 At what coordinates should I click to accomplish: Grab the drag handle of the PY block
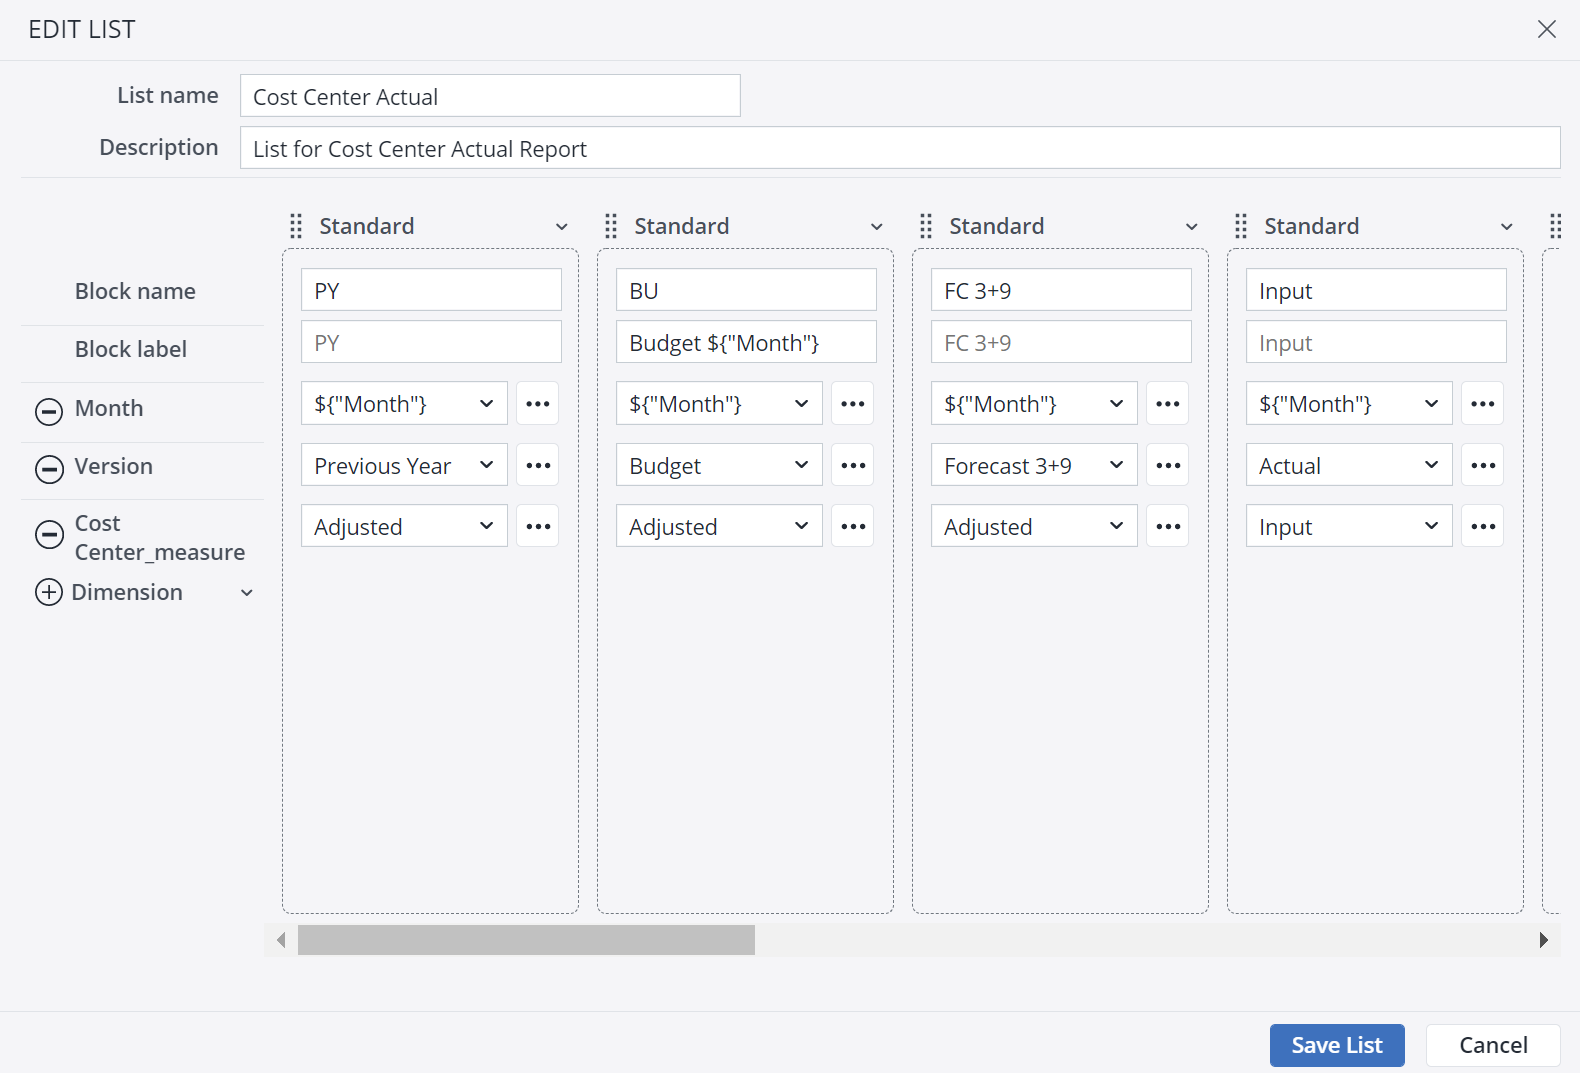coord(296,226)
